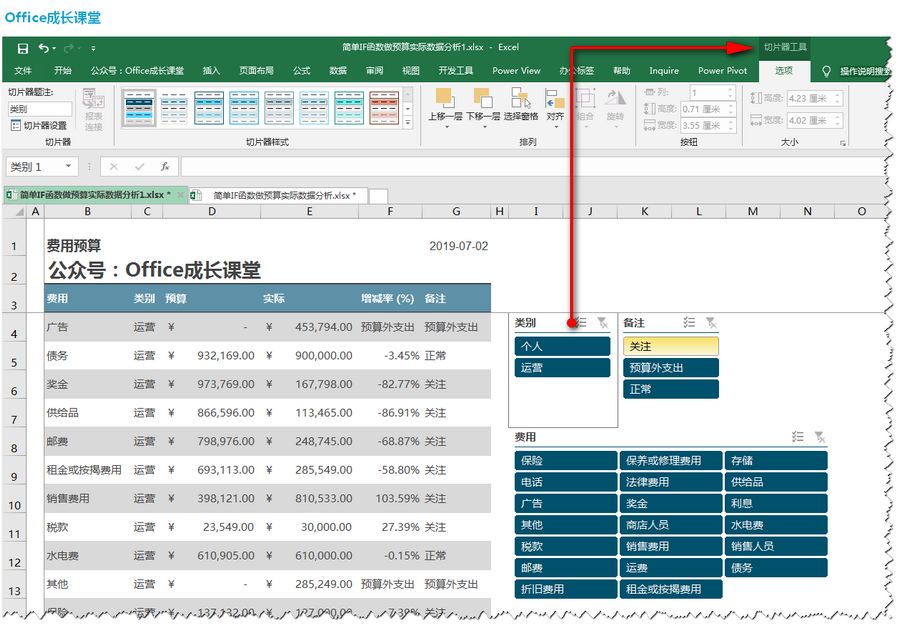Select the teal slicer style thumbnail
The height and width of the screenshot is (626, 900).
[x=349, y=108]
